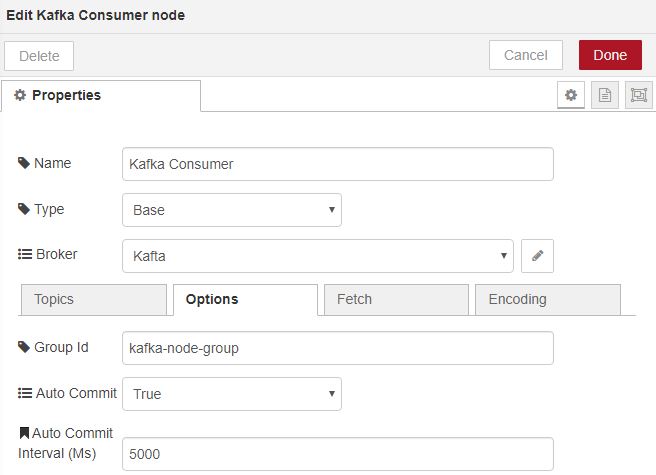Select the Properties tab
This screenshot has width=656, height=475.
(101, 96)
